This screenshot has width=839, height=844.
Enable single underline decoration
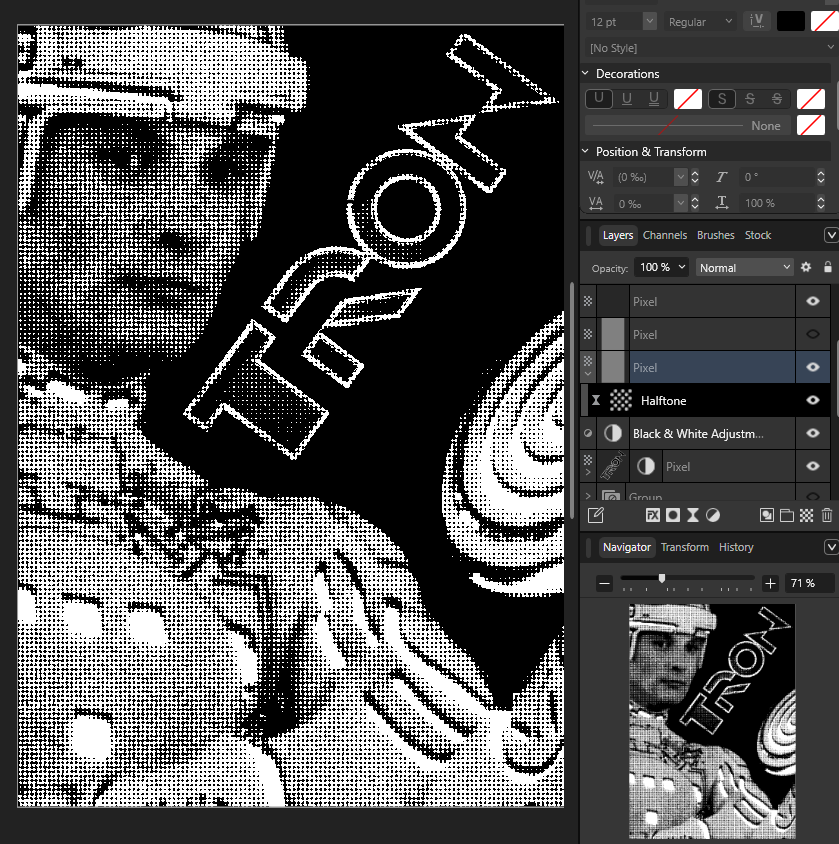(x=626, y=99)
